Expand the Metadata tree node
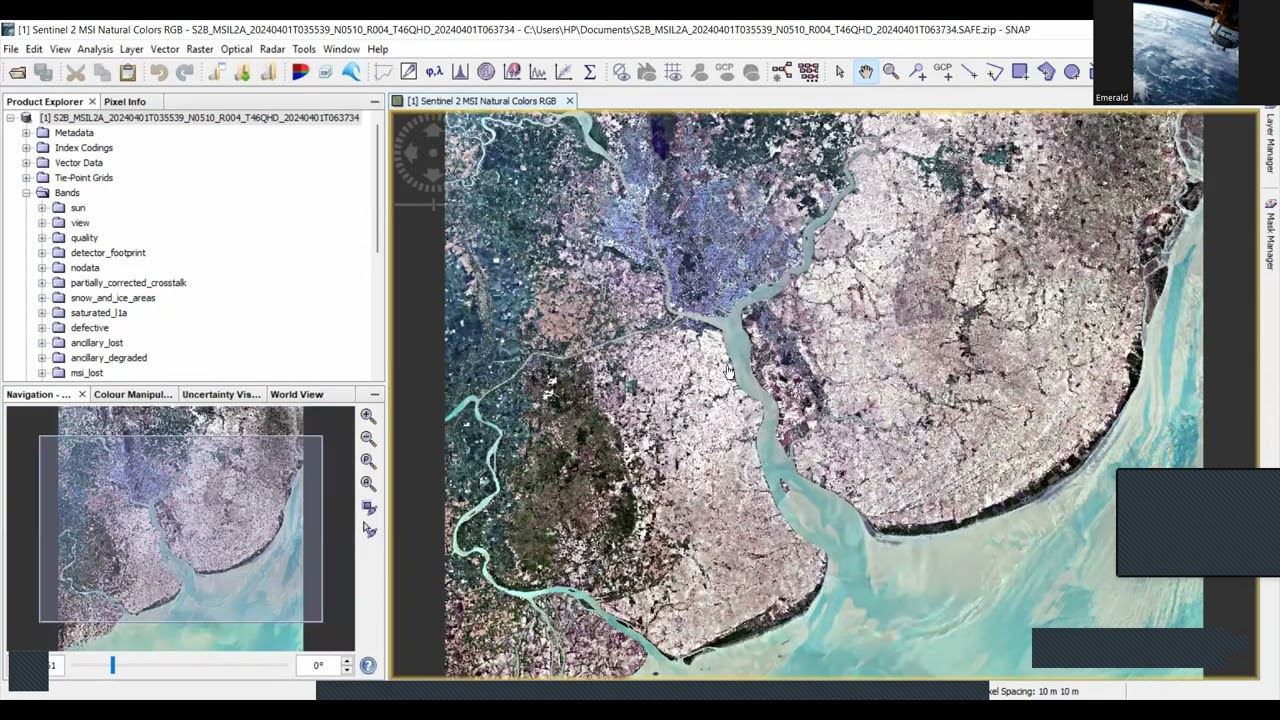The height and width of the screenshot is (720, 1280). [27, 133]
